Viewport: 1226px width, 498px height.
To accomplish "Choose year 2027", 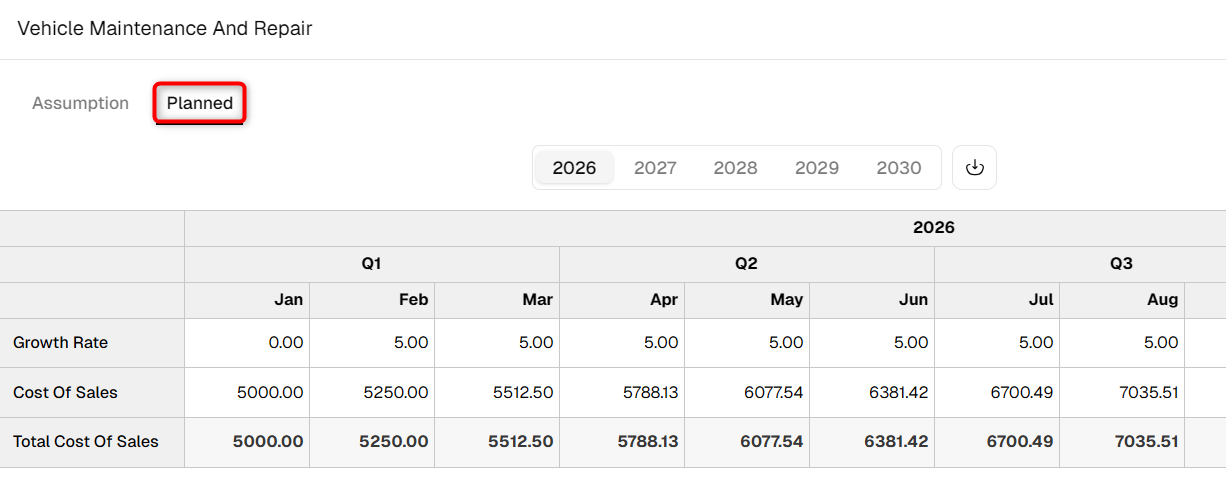I will (655, 168).
